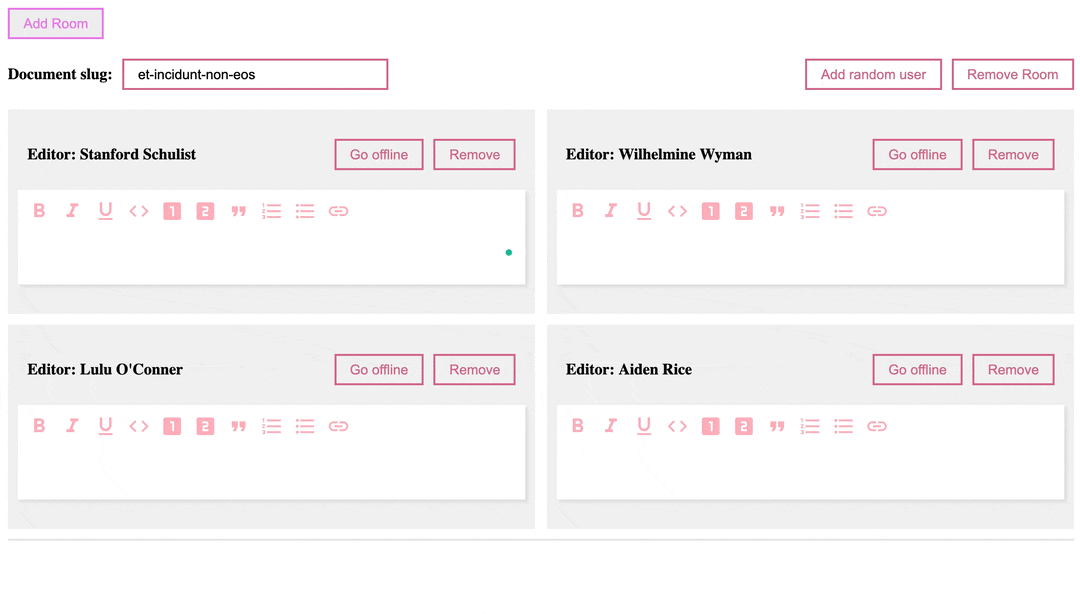
Task: Insert link in Wilhelmine Wyman's editor
Action: 877,211
